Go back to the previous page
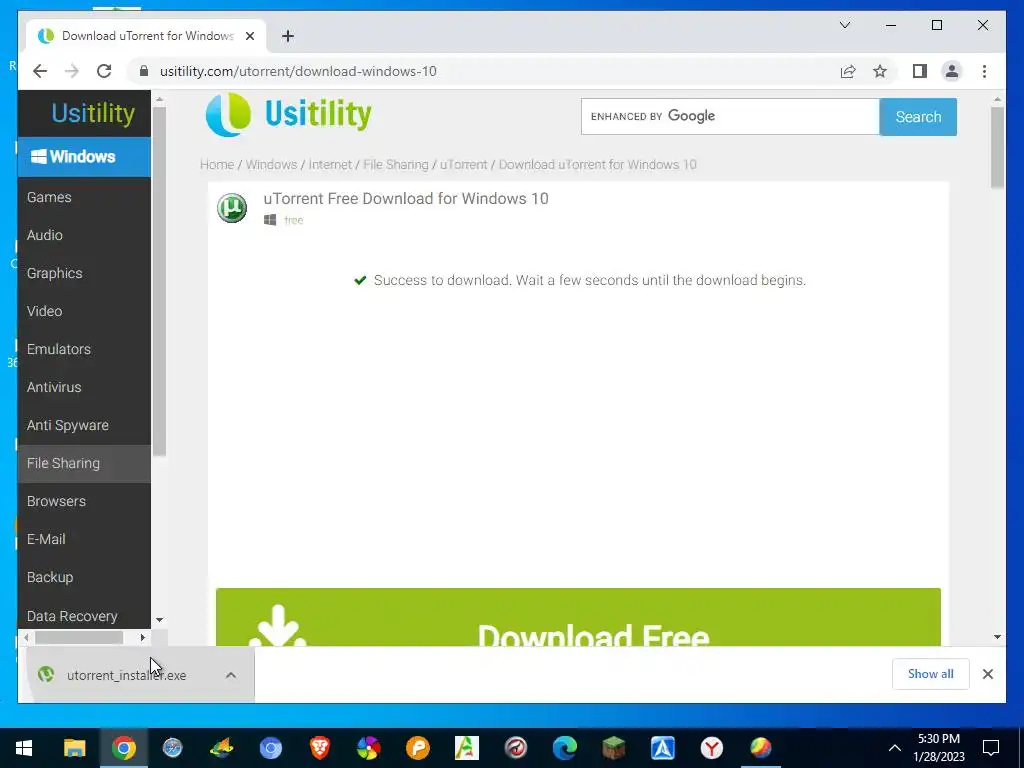1024x768 pixels. pyautogui.click(x=40, y=71)
